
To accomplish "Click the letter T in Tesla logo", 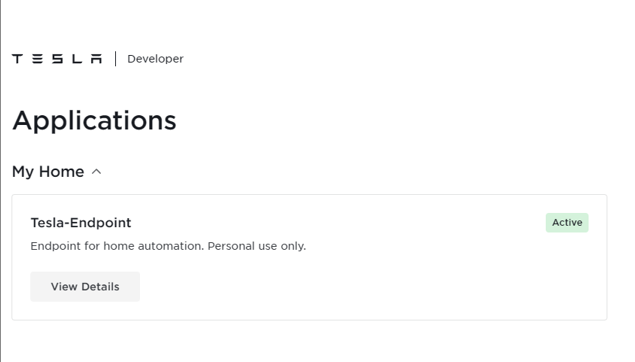I will [x=17, y=59].
